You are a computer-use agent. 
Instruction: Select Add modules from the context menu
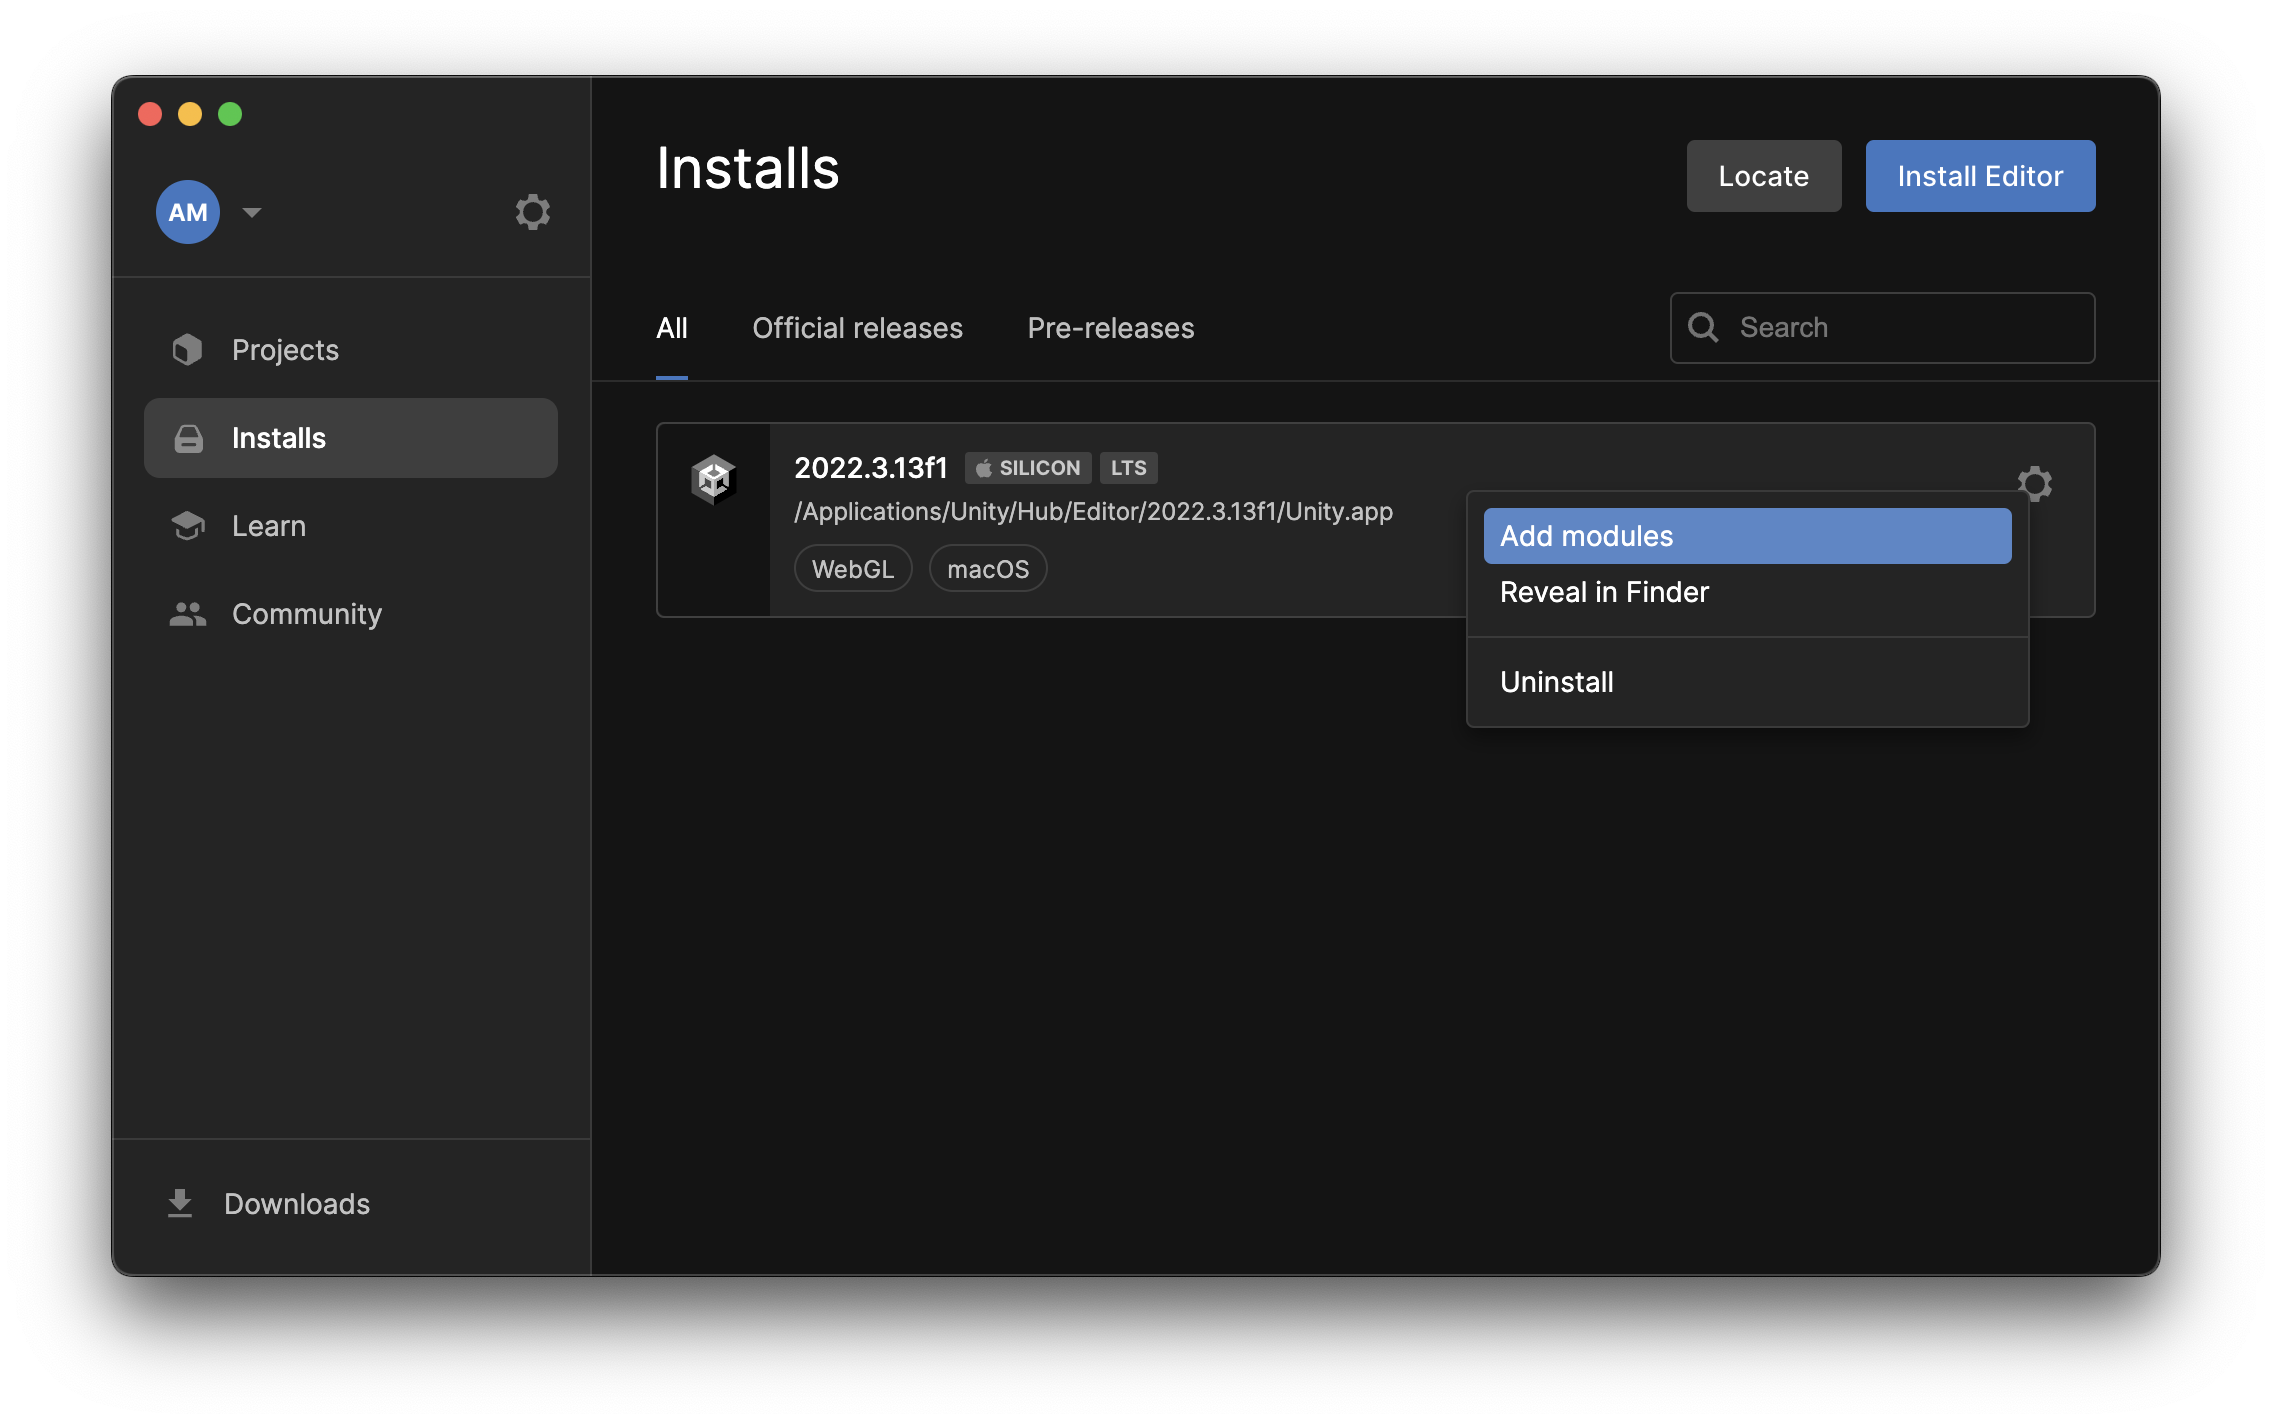pyautogui.click(x=1586, y=536)
